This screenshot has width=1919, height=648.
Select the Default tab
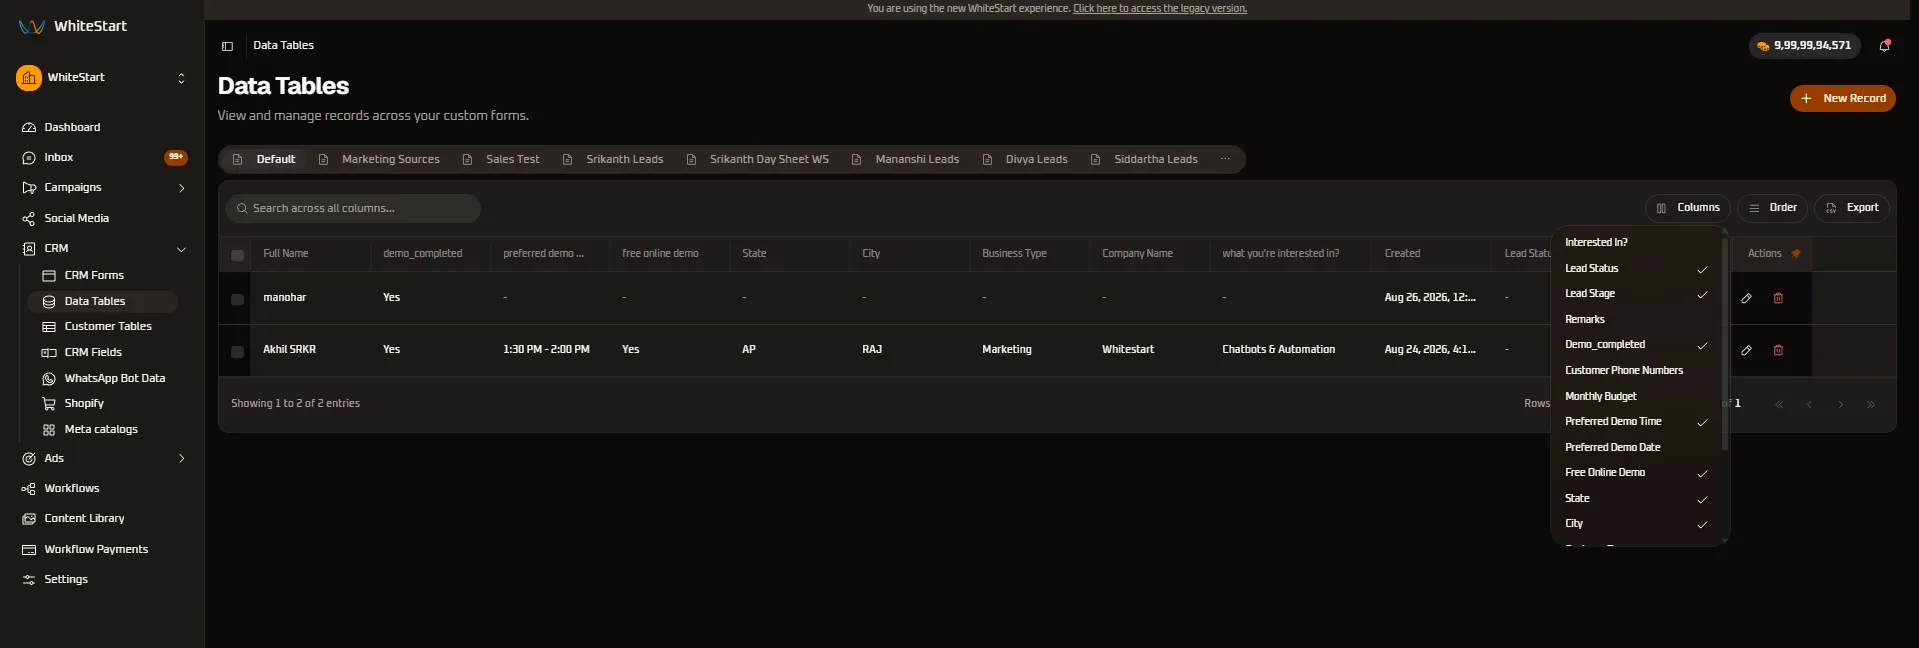click(x=265, y=159)
